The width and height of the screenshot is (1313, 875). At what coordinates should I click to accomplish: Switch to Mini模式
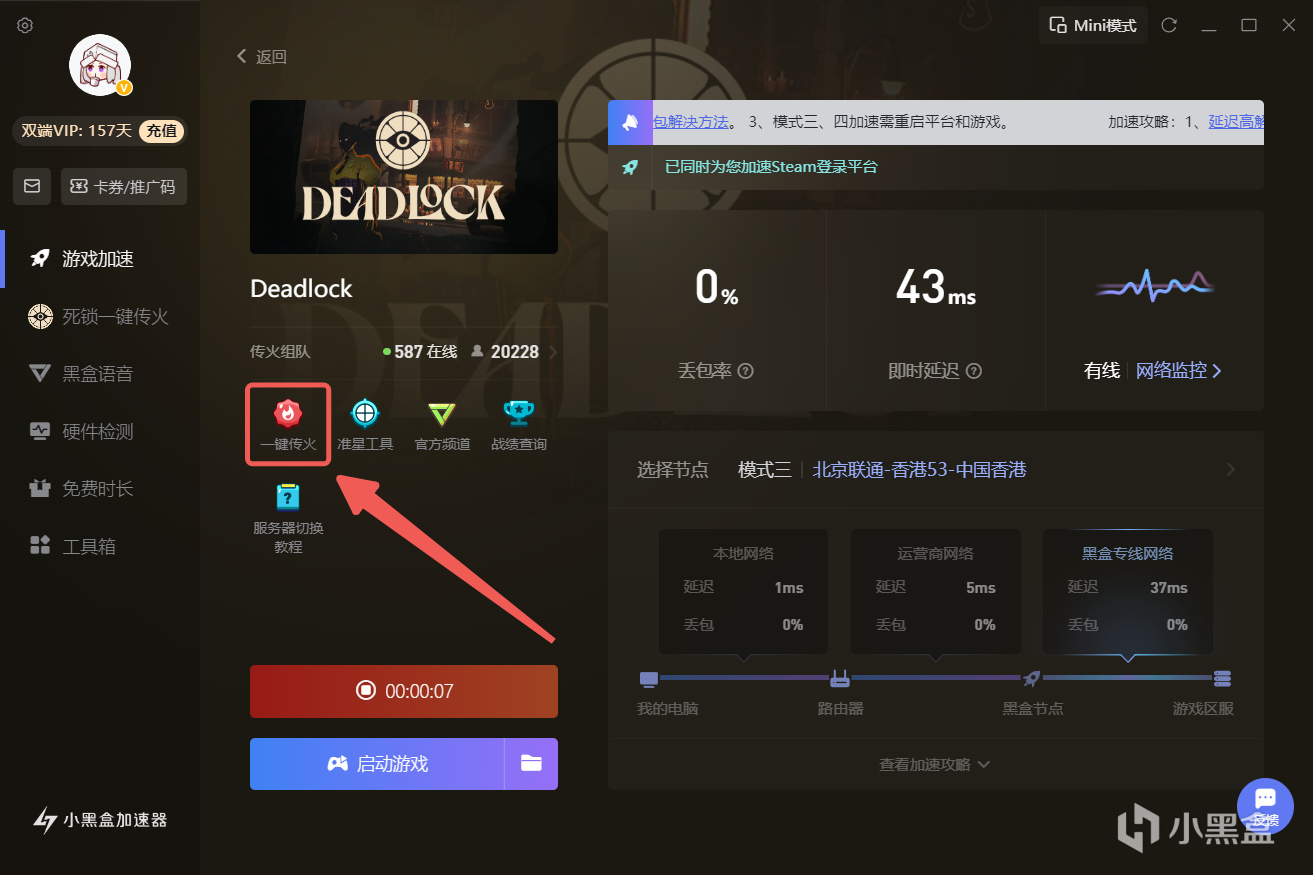click(1092, 26)
